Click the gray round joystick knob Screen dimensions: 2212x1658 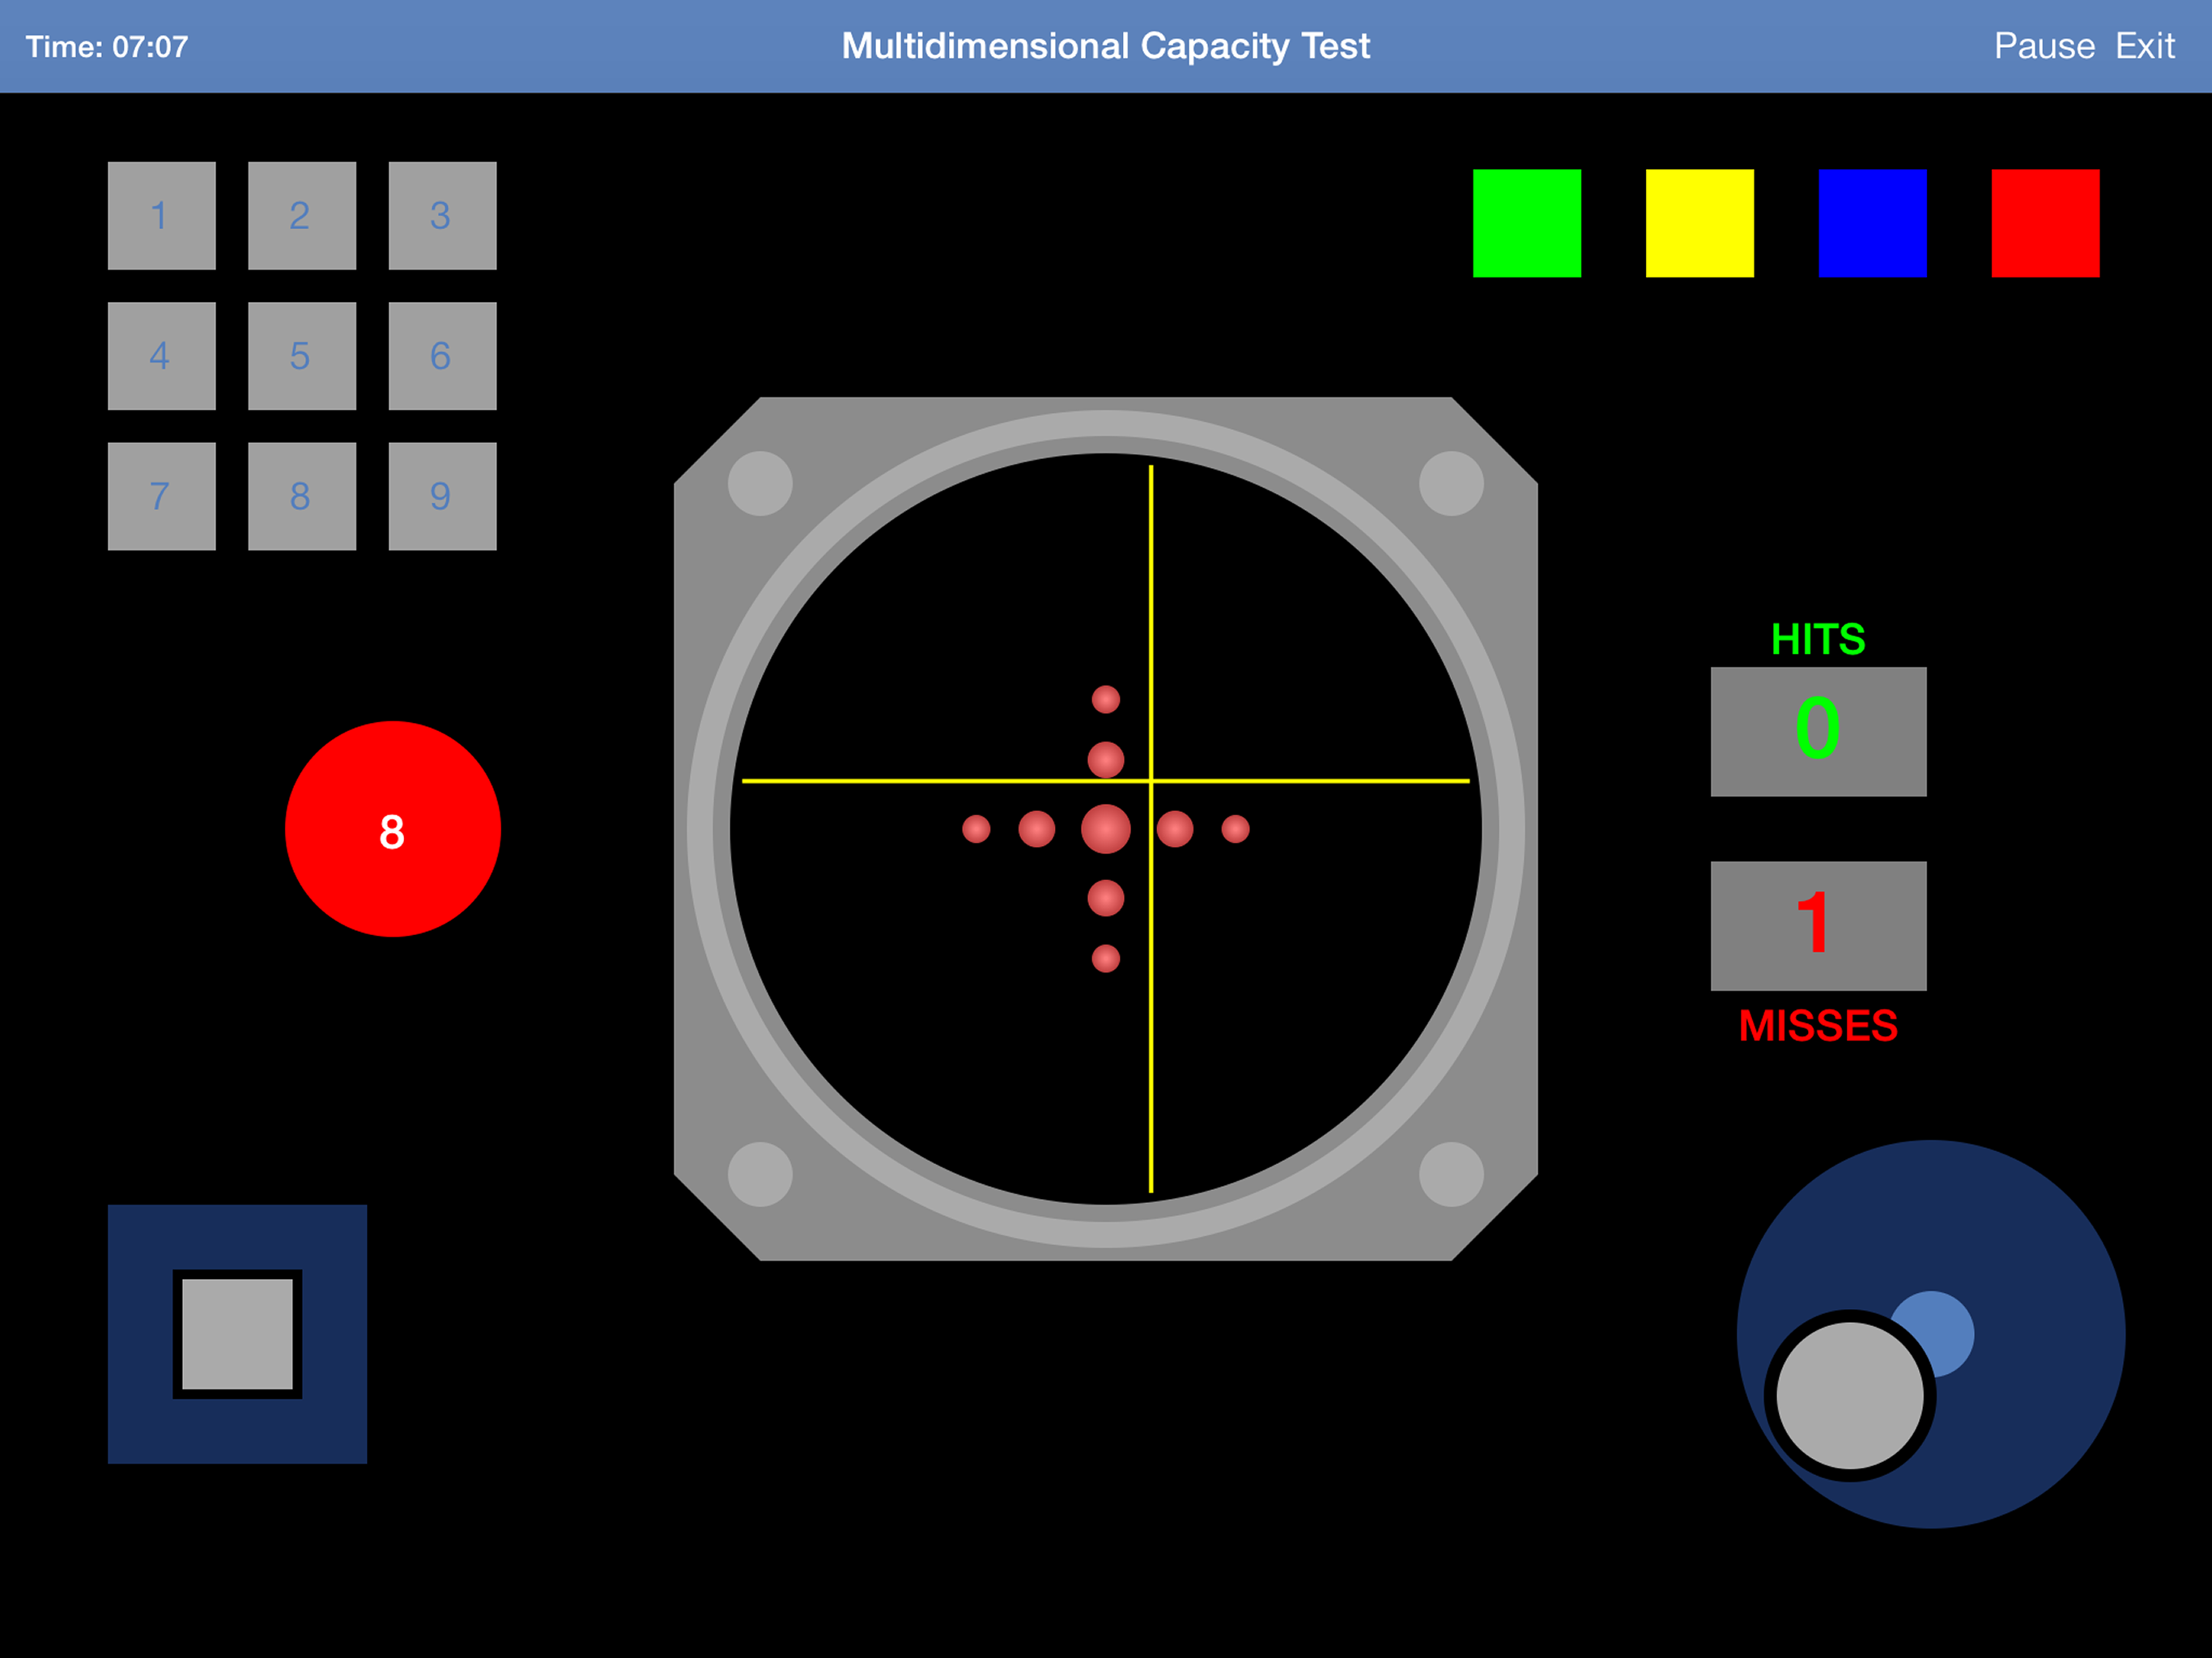point(1849,1395)
